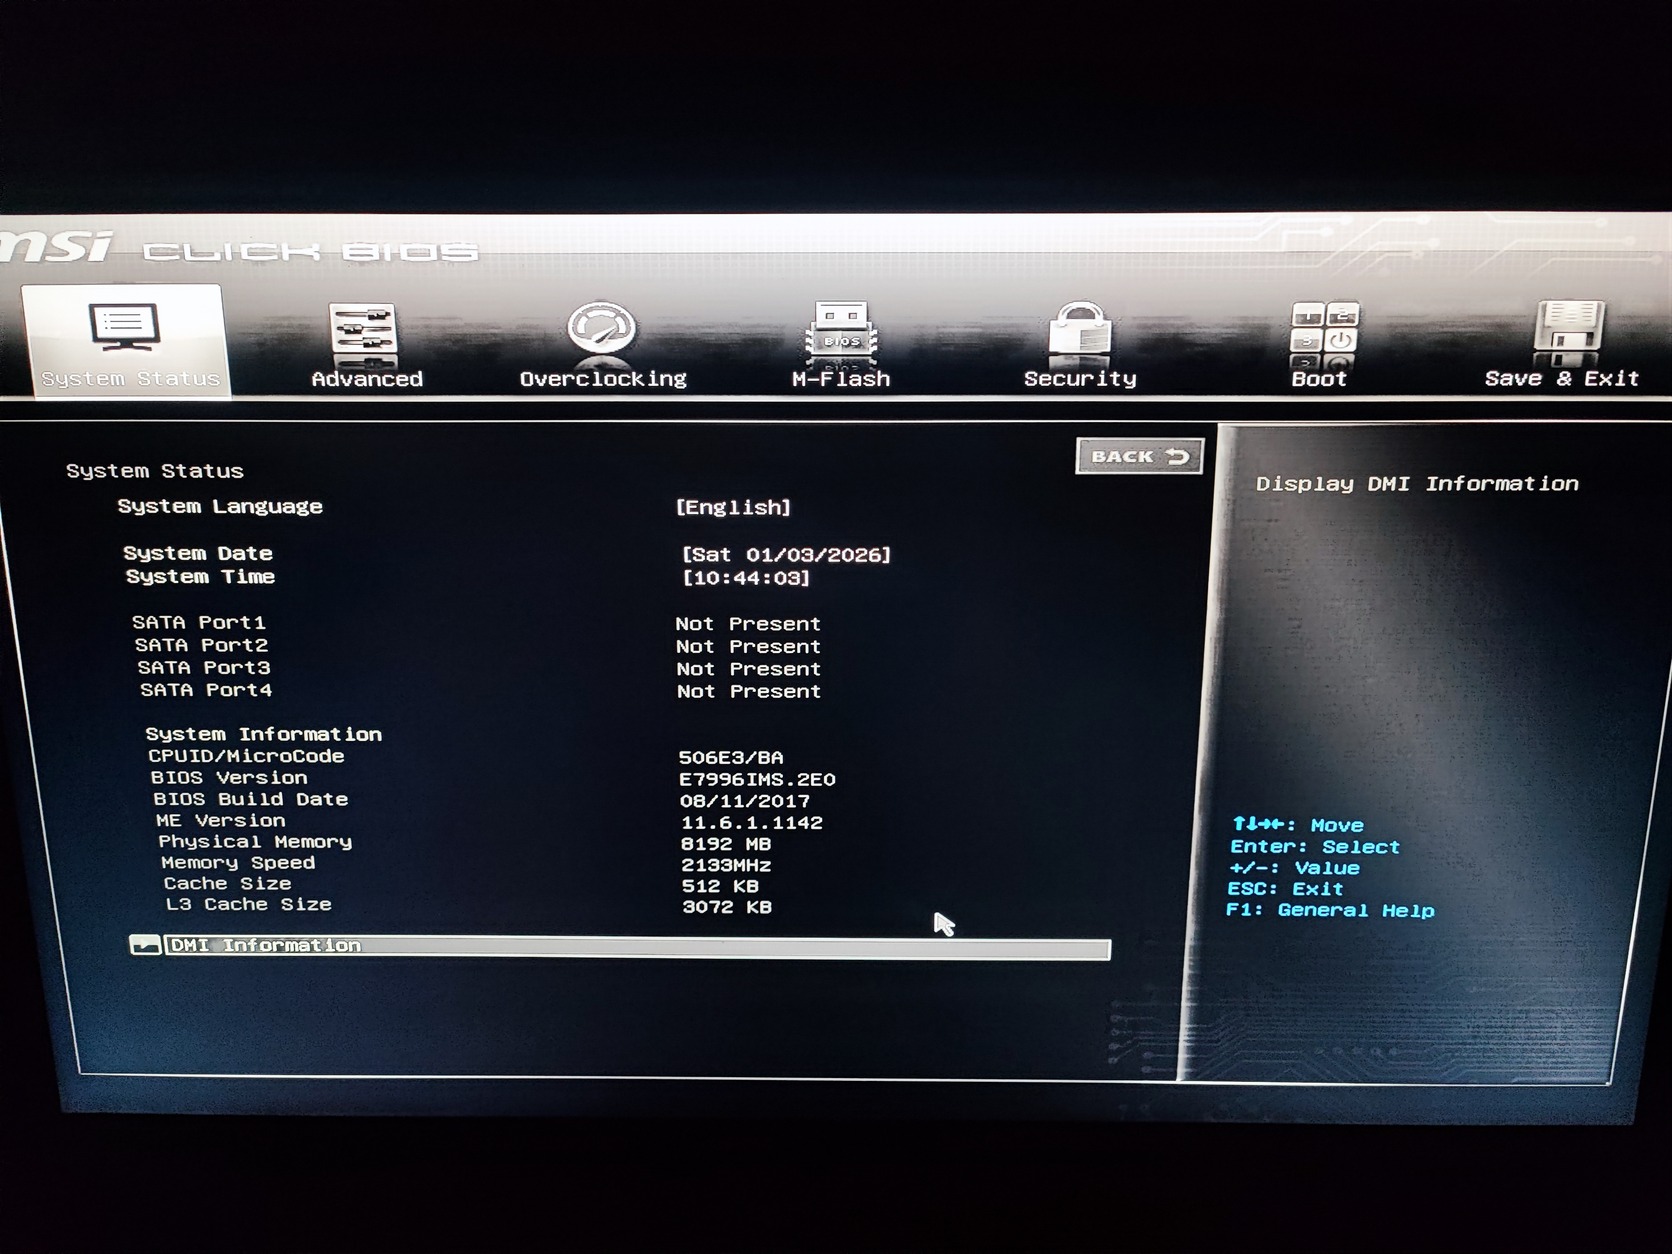Screen dimensions: 1672x1254
Task: Go to the Security tab label
Action: pos(1080,379)
